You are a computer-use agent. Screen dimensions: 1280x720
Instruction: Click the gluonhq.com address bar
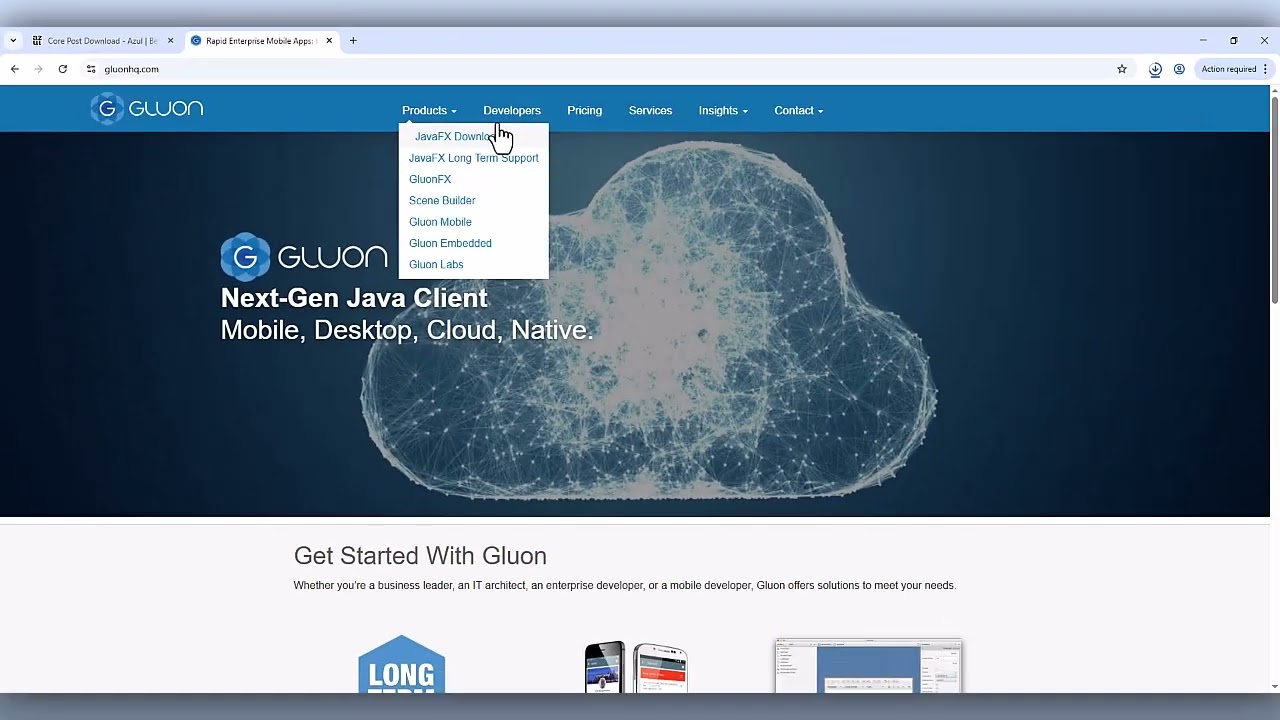(600, 69)
